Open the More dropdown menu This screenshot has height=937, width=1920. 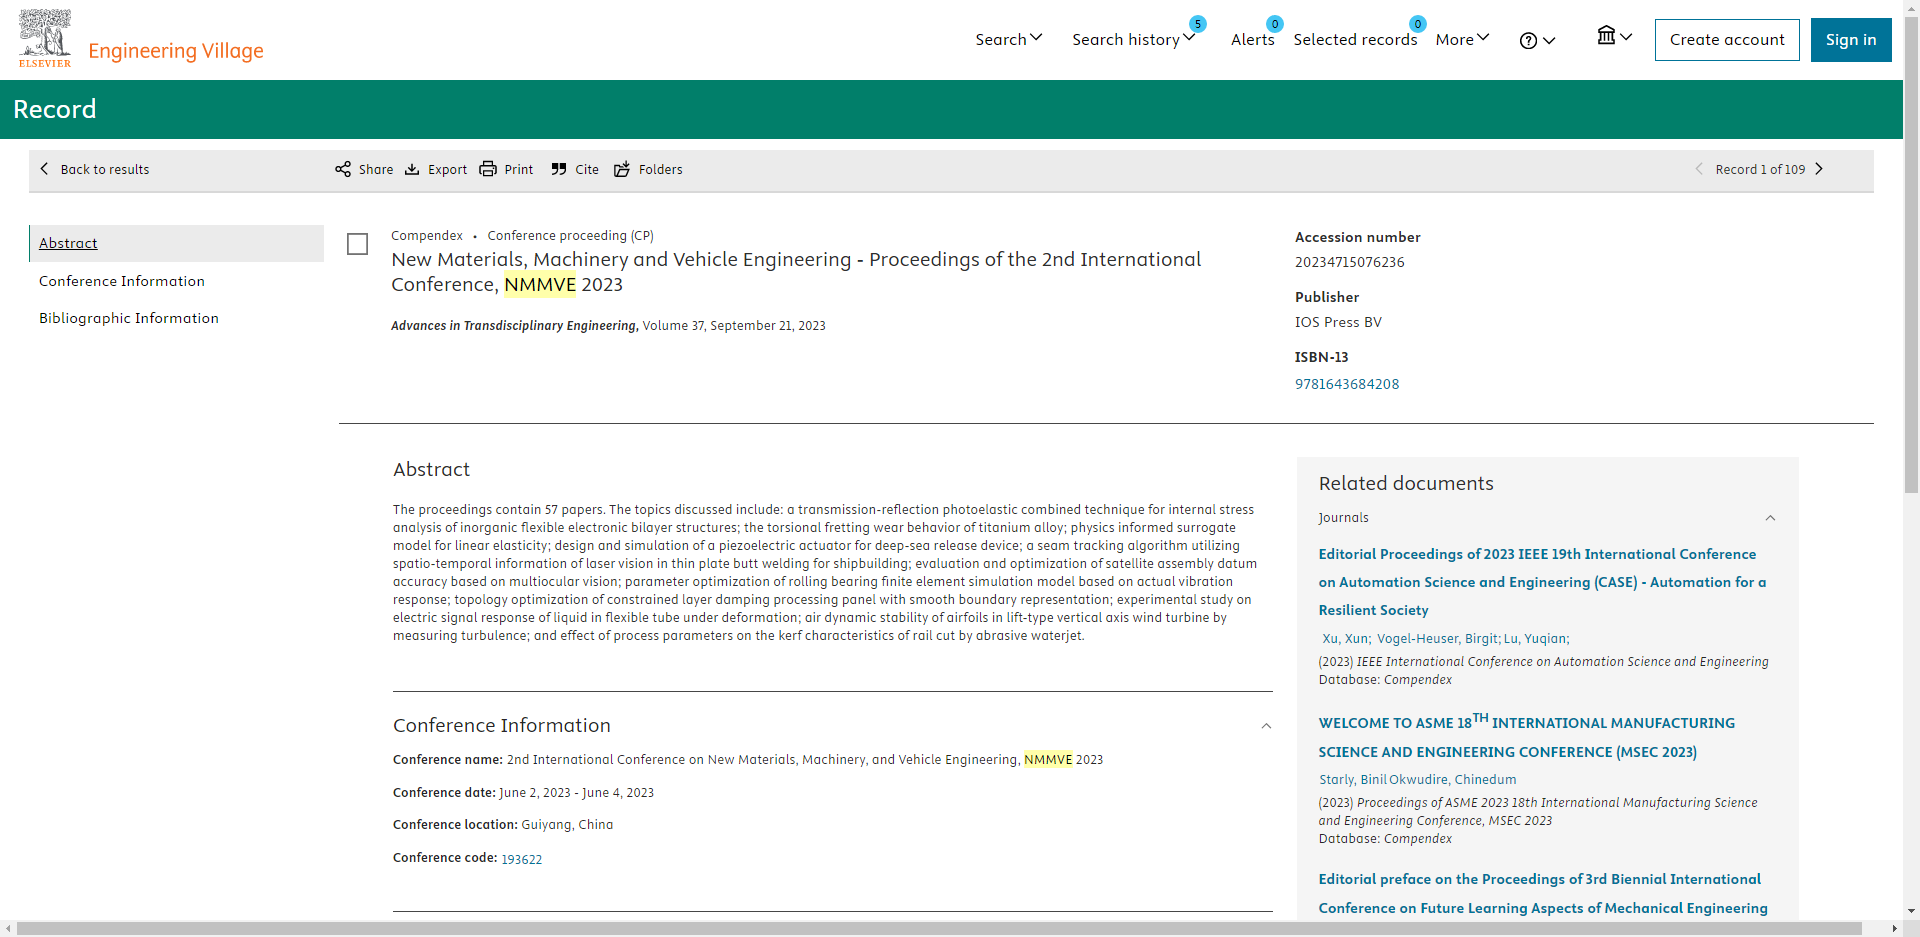[x=1462, y=39]
